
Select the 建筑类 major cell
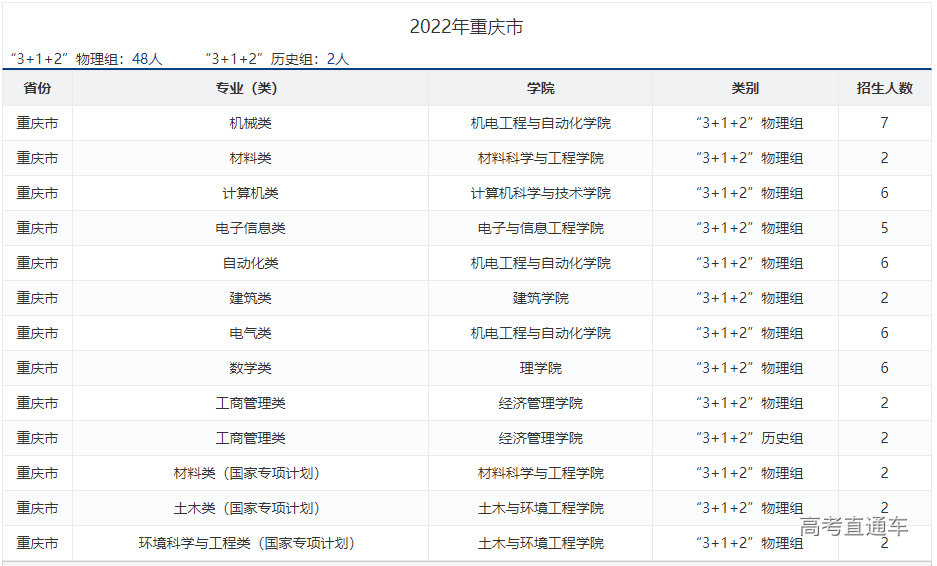pyautogui.click(x=250, y=298)
